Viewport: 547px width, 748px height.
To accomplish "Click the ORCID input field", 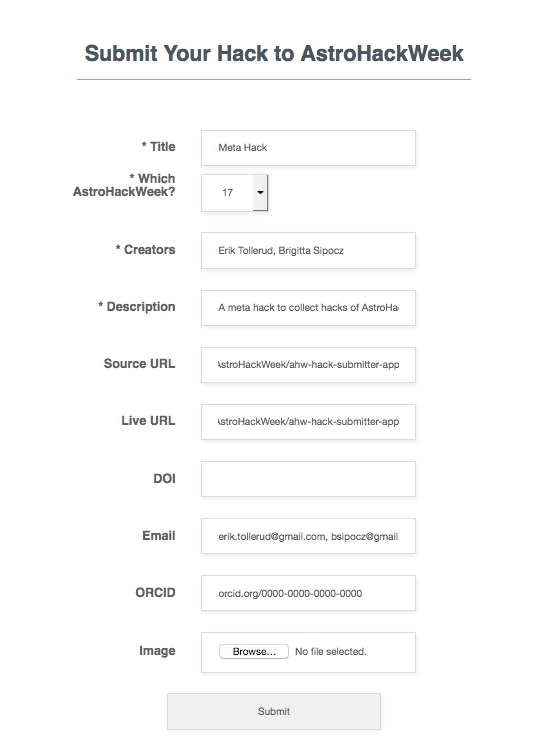I will [x=308, y=593].
